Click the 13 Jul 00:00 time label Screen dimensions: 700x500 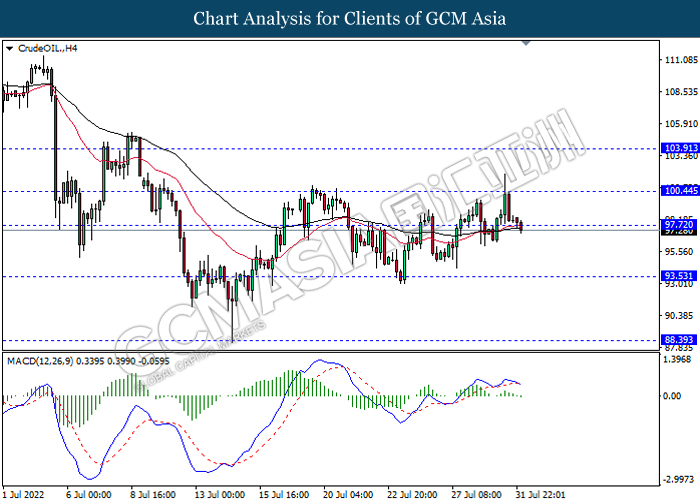220,495
